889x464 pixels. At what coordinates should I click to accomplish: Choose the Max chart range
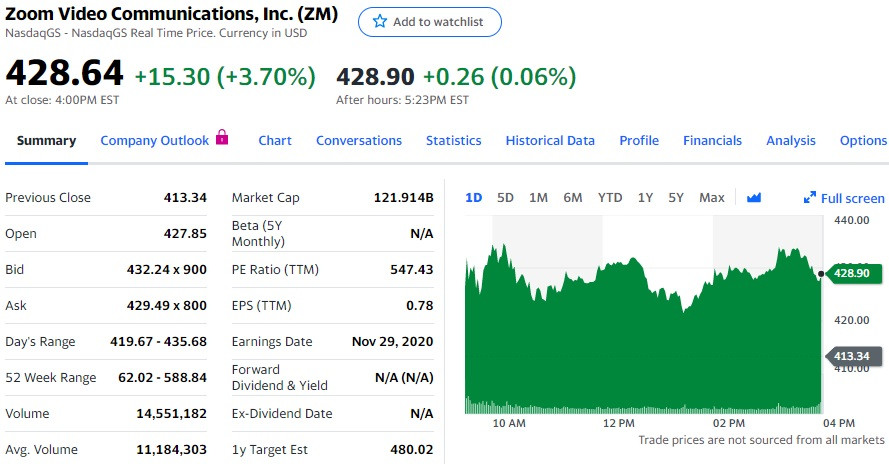point(712,198)
